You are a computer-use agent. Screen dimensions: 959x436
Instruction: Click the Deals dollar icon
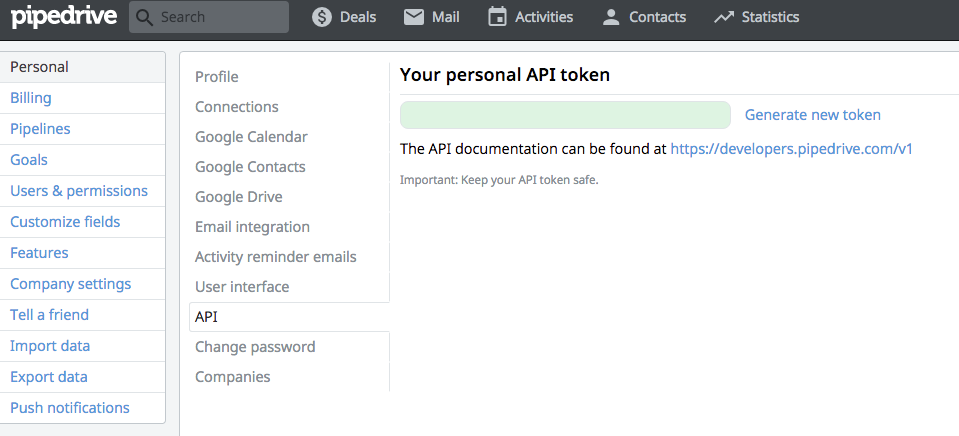click(322, 17)
